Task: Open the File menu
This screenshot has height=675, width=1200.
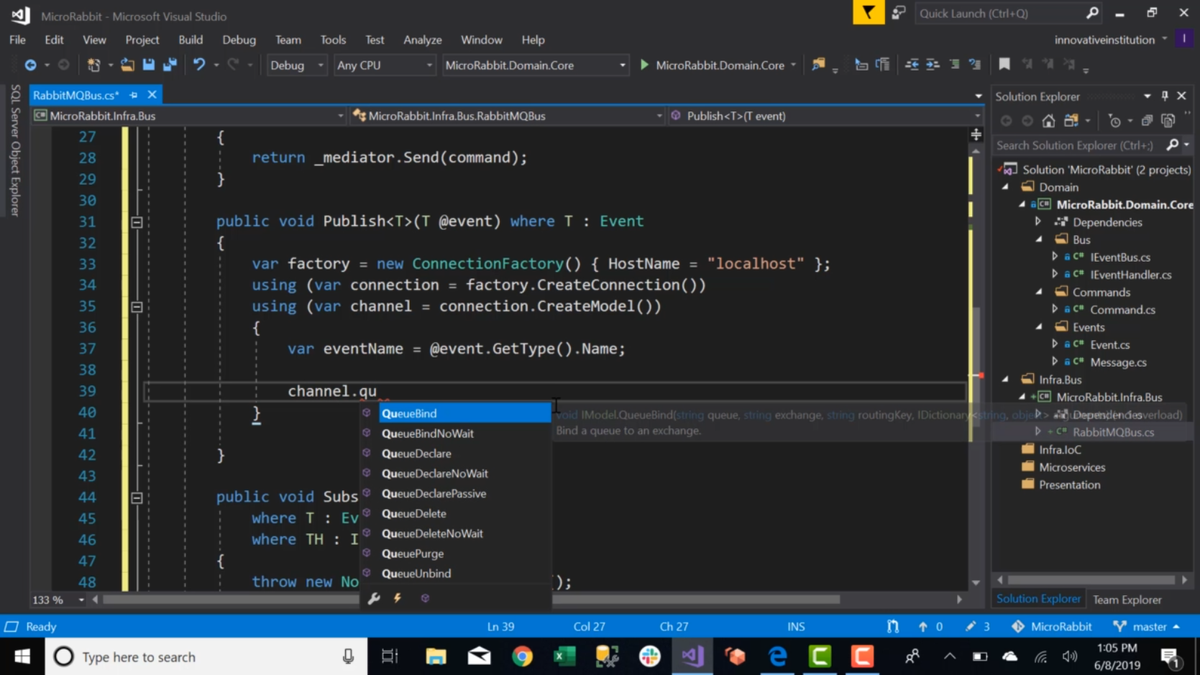Action: point(18,40)
